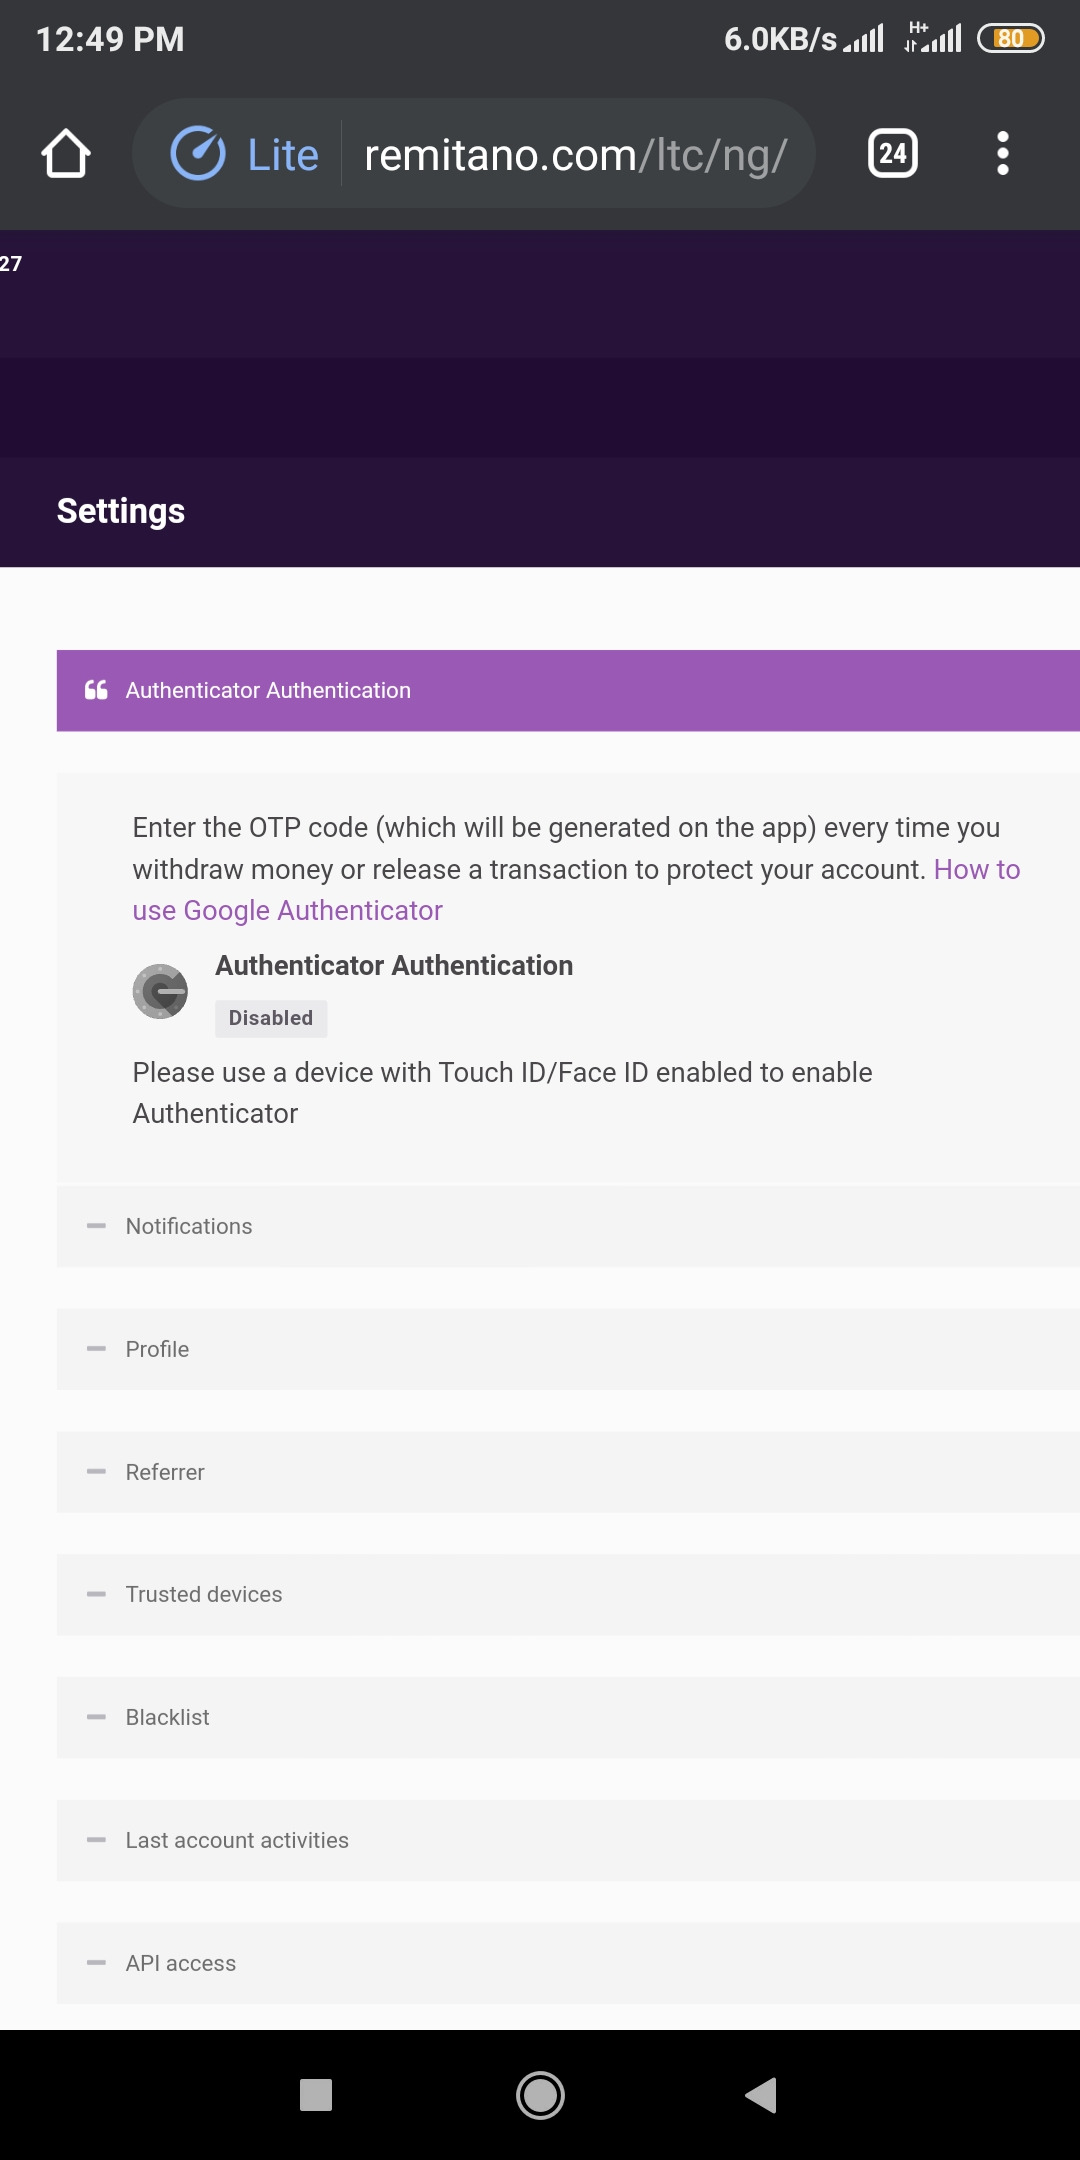Expand the API access section
The width and height of the screenshot is (1080, 2160).
568,1963
